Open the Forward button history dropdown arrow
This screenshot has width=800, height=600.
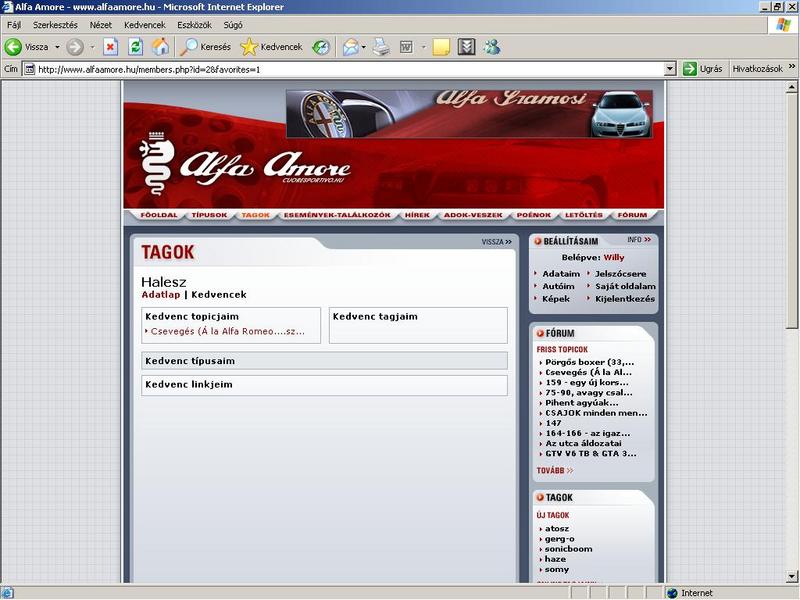92,47
